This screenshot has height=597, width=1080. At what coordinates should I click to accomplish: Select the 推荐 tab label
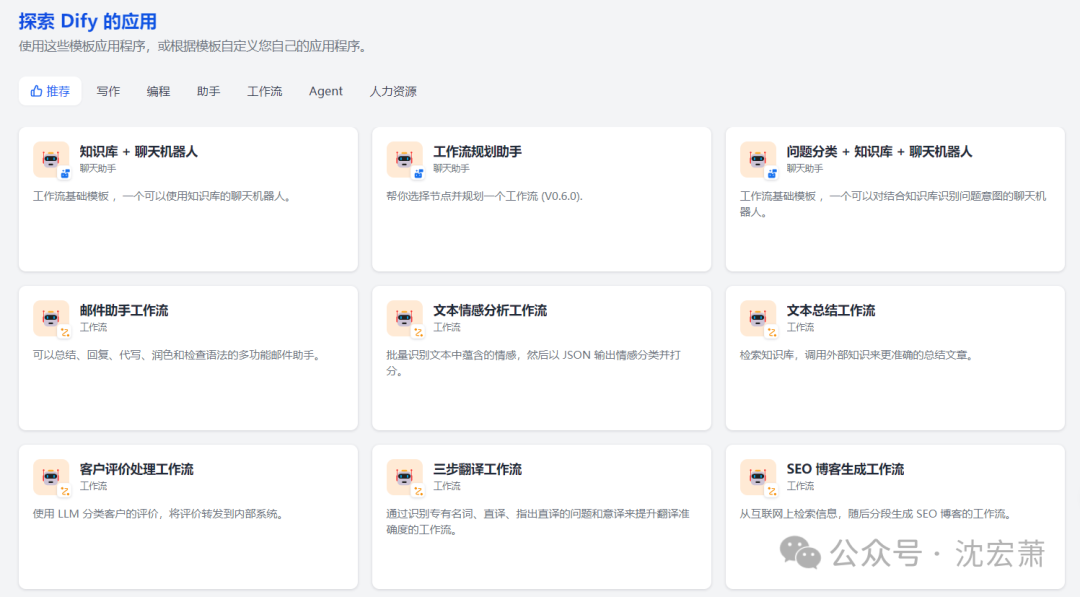(x=58, y=91)
